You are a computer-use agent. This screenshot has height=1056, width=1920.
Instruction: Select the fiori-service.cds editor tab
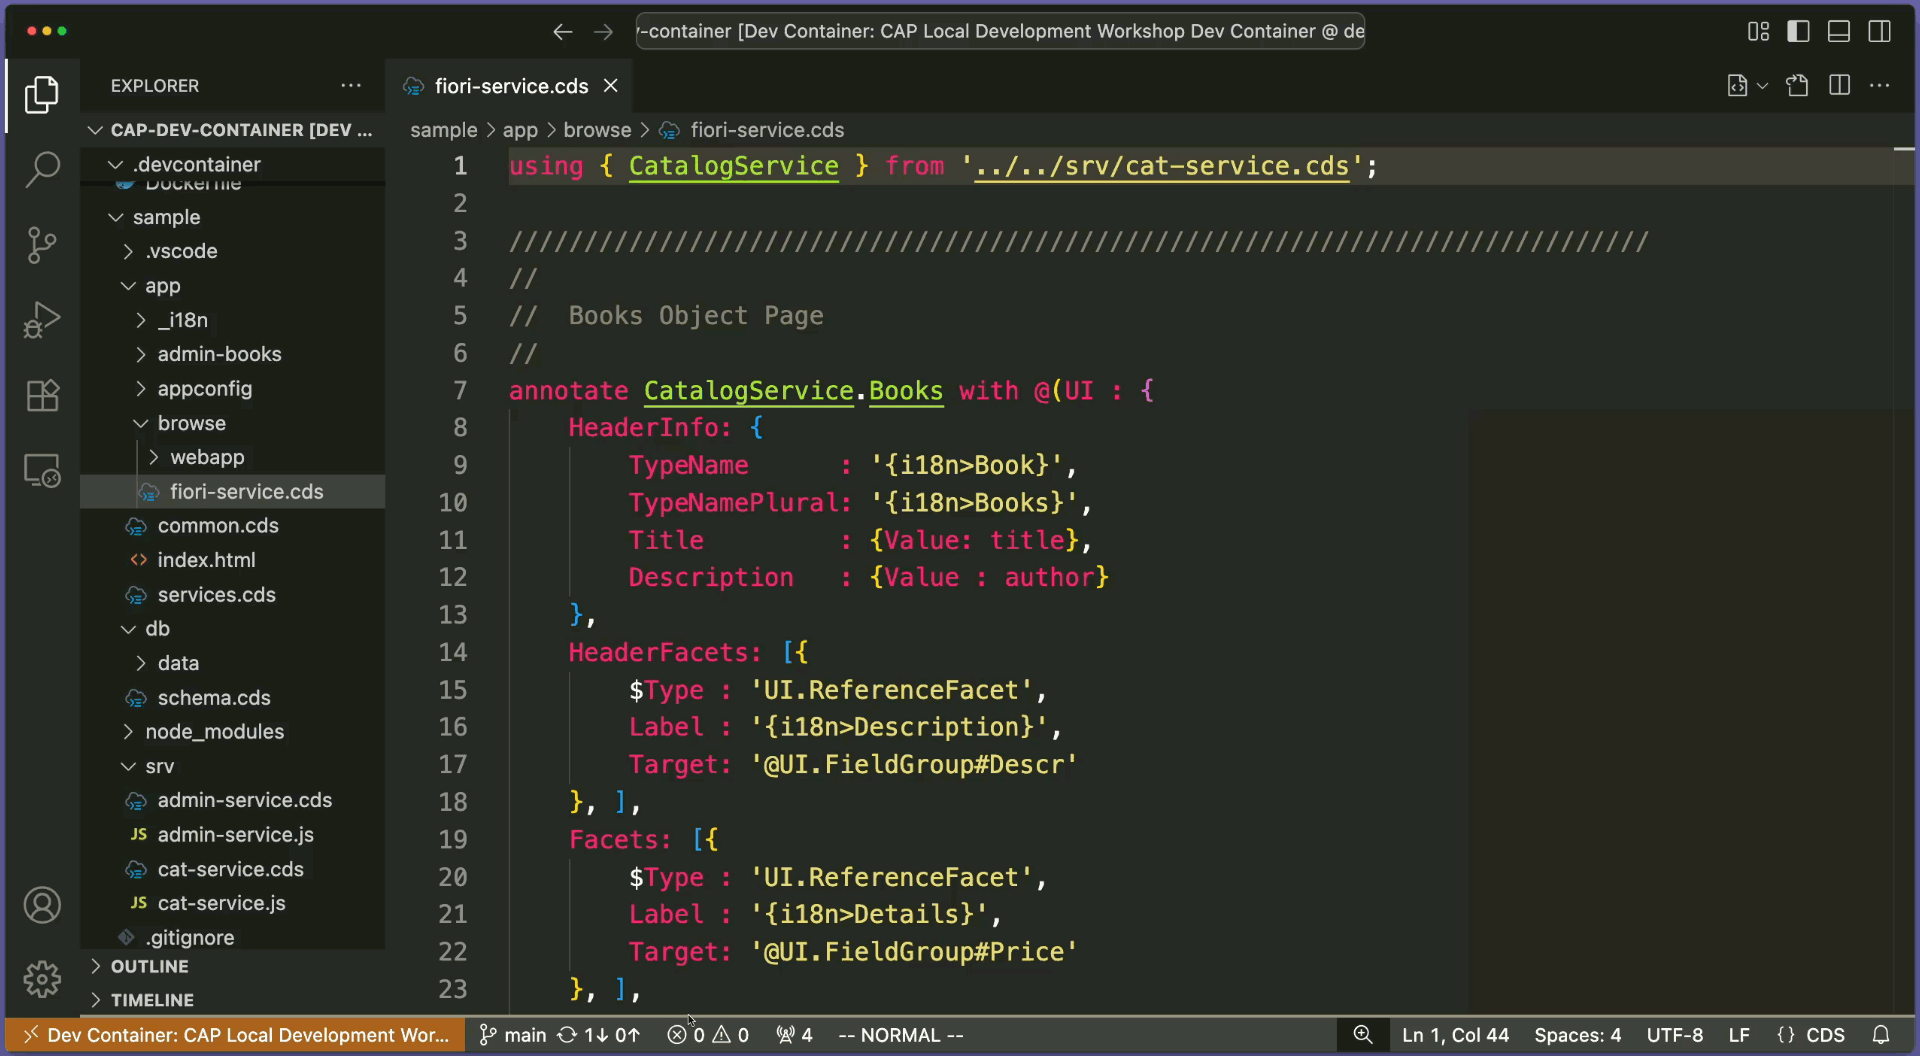[510, 86]
